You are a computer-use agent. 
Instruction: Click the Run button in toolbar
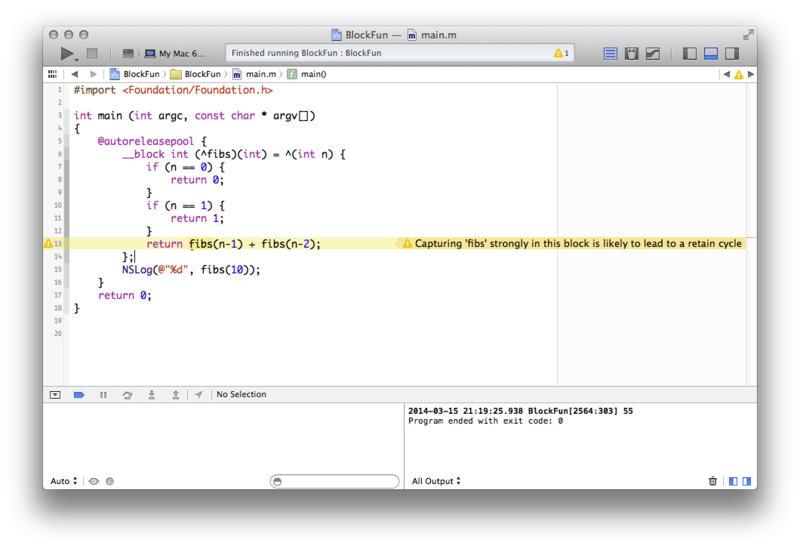pos(67,53)
